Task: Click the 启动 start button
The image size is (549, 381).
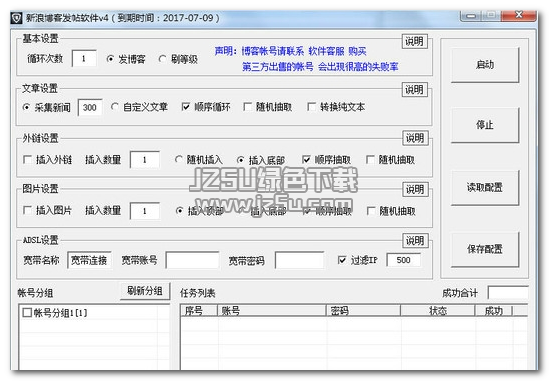Action: tap(485, 65)
